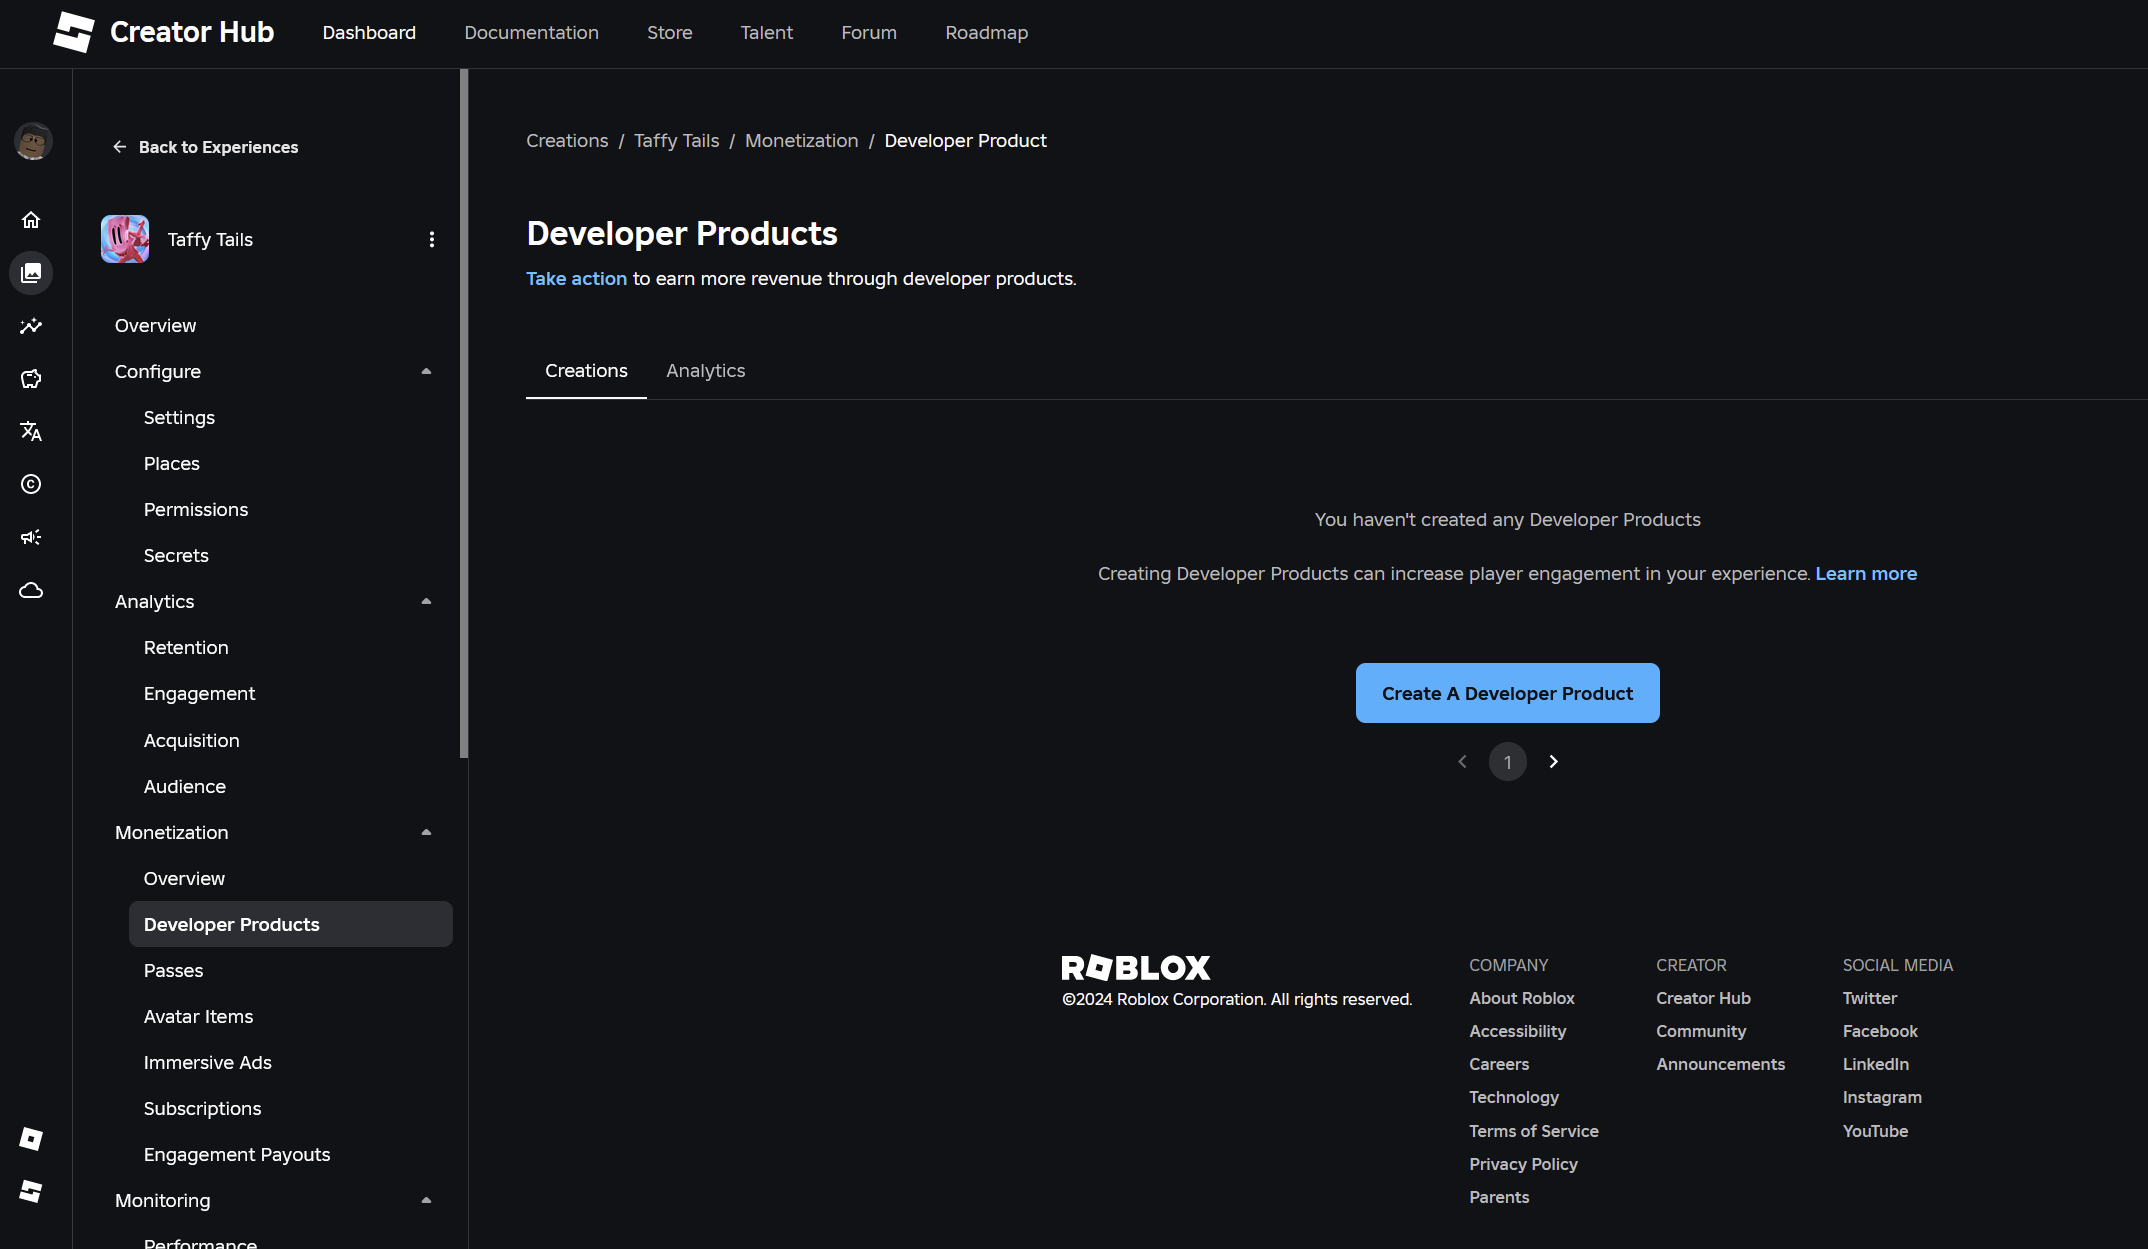Go to next page with right arrow

pyautogui.click(x=1553, y=761)
